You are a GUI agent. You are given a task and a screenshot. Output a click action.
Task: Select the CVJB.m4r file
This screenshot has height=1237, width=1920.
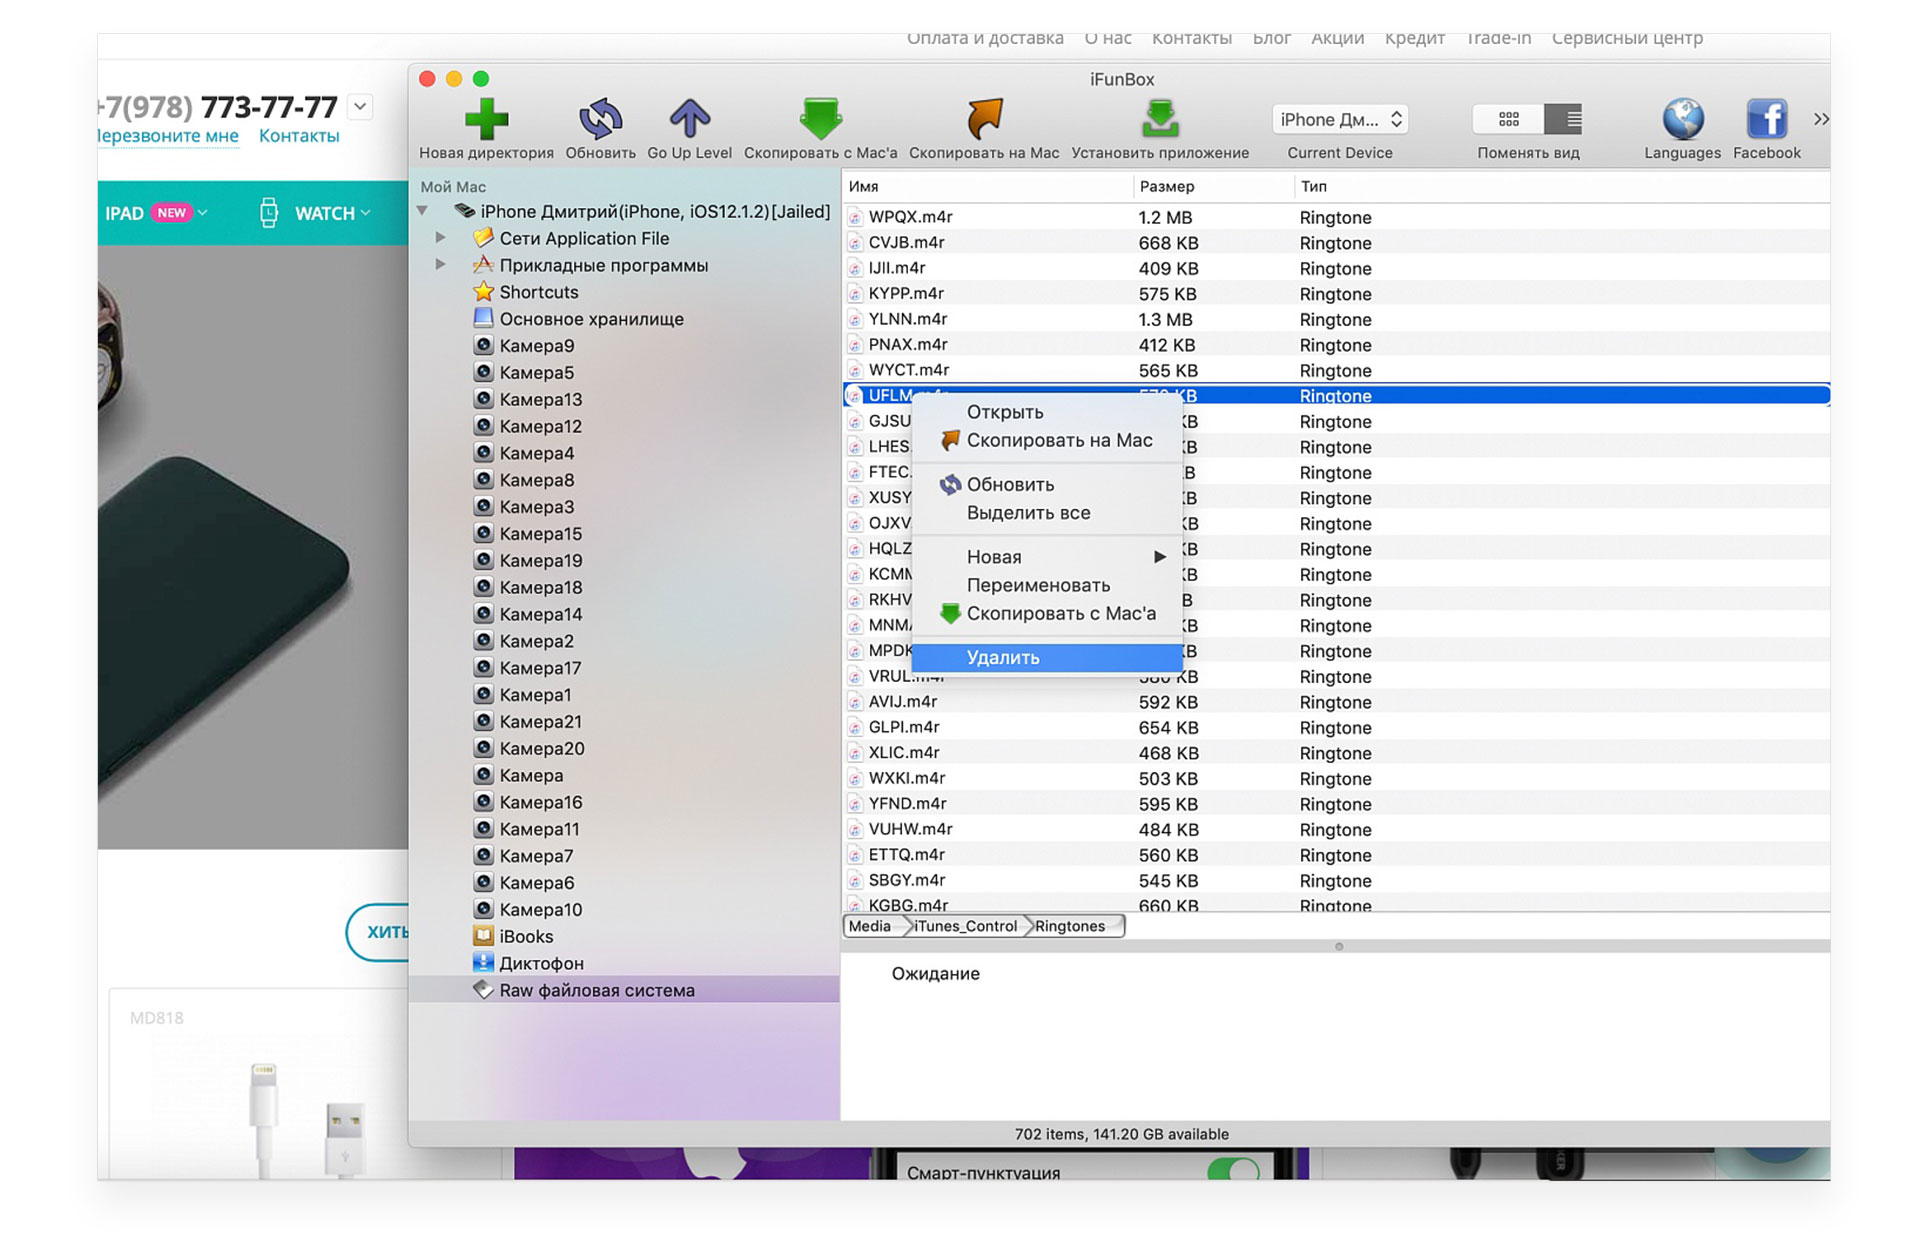click(x=1337, y=243)
